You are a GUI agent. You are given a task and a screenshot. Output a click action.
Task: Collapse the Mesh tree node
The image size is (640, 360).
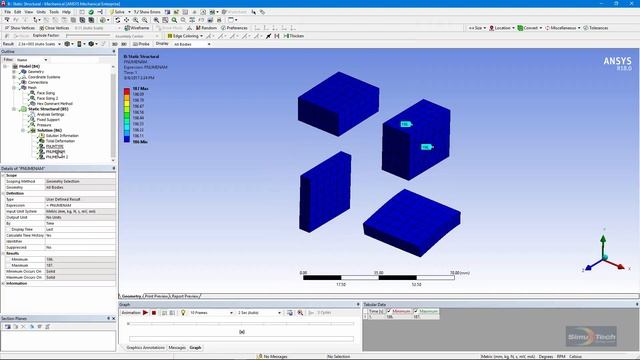pos(14,87)
